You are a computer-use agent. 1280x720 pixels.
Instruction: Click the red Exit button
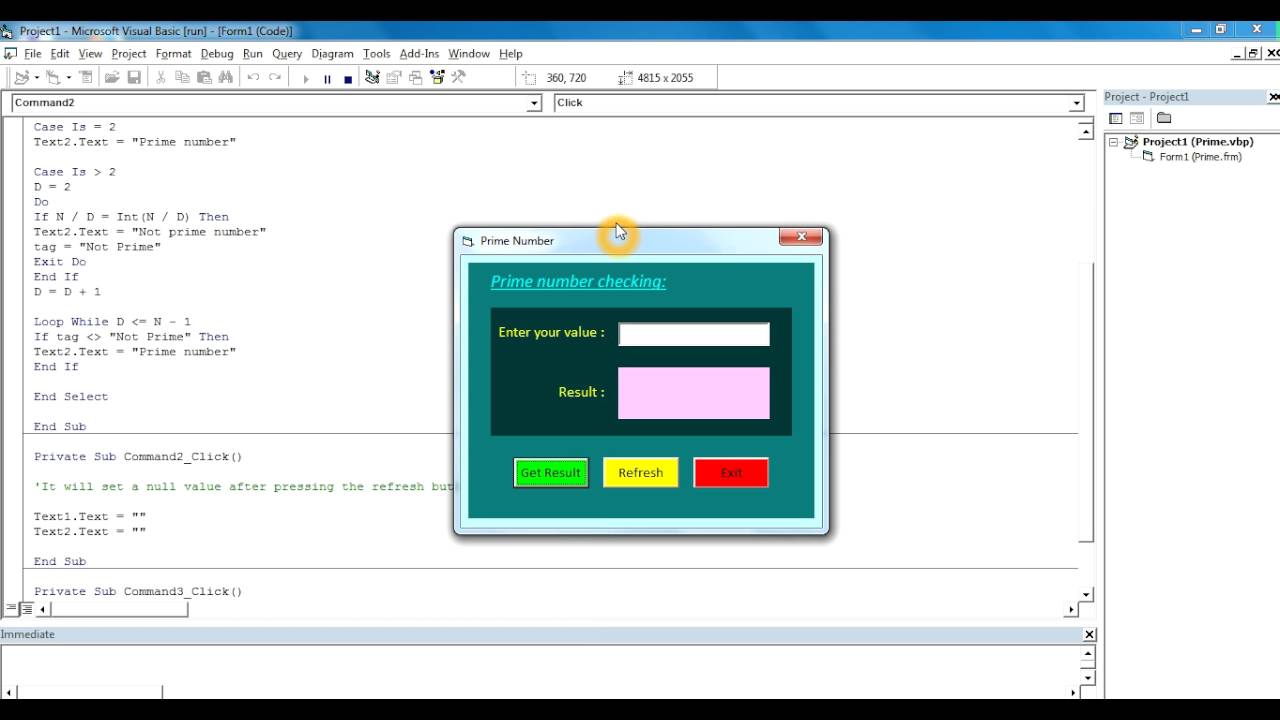(x=731, y=473)
